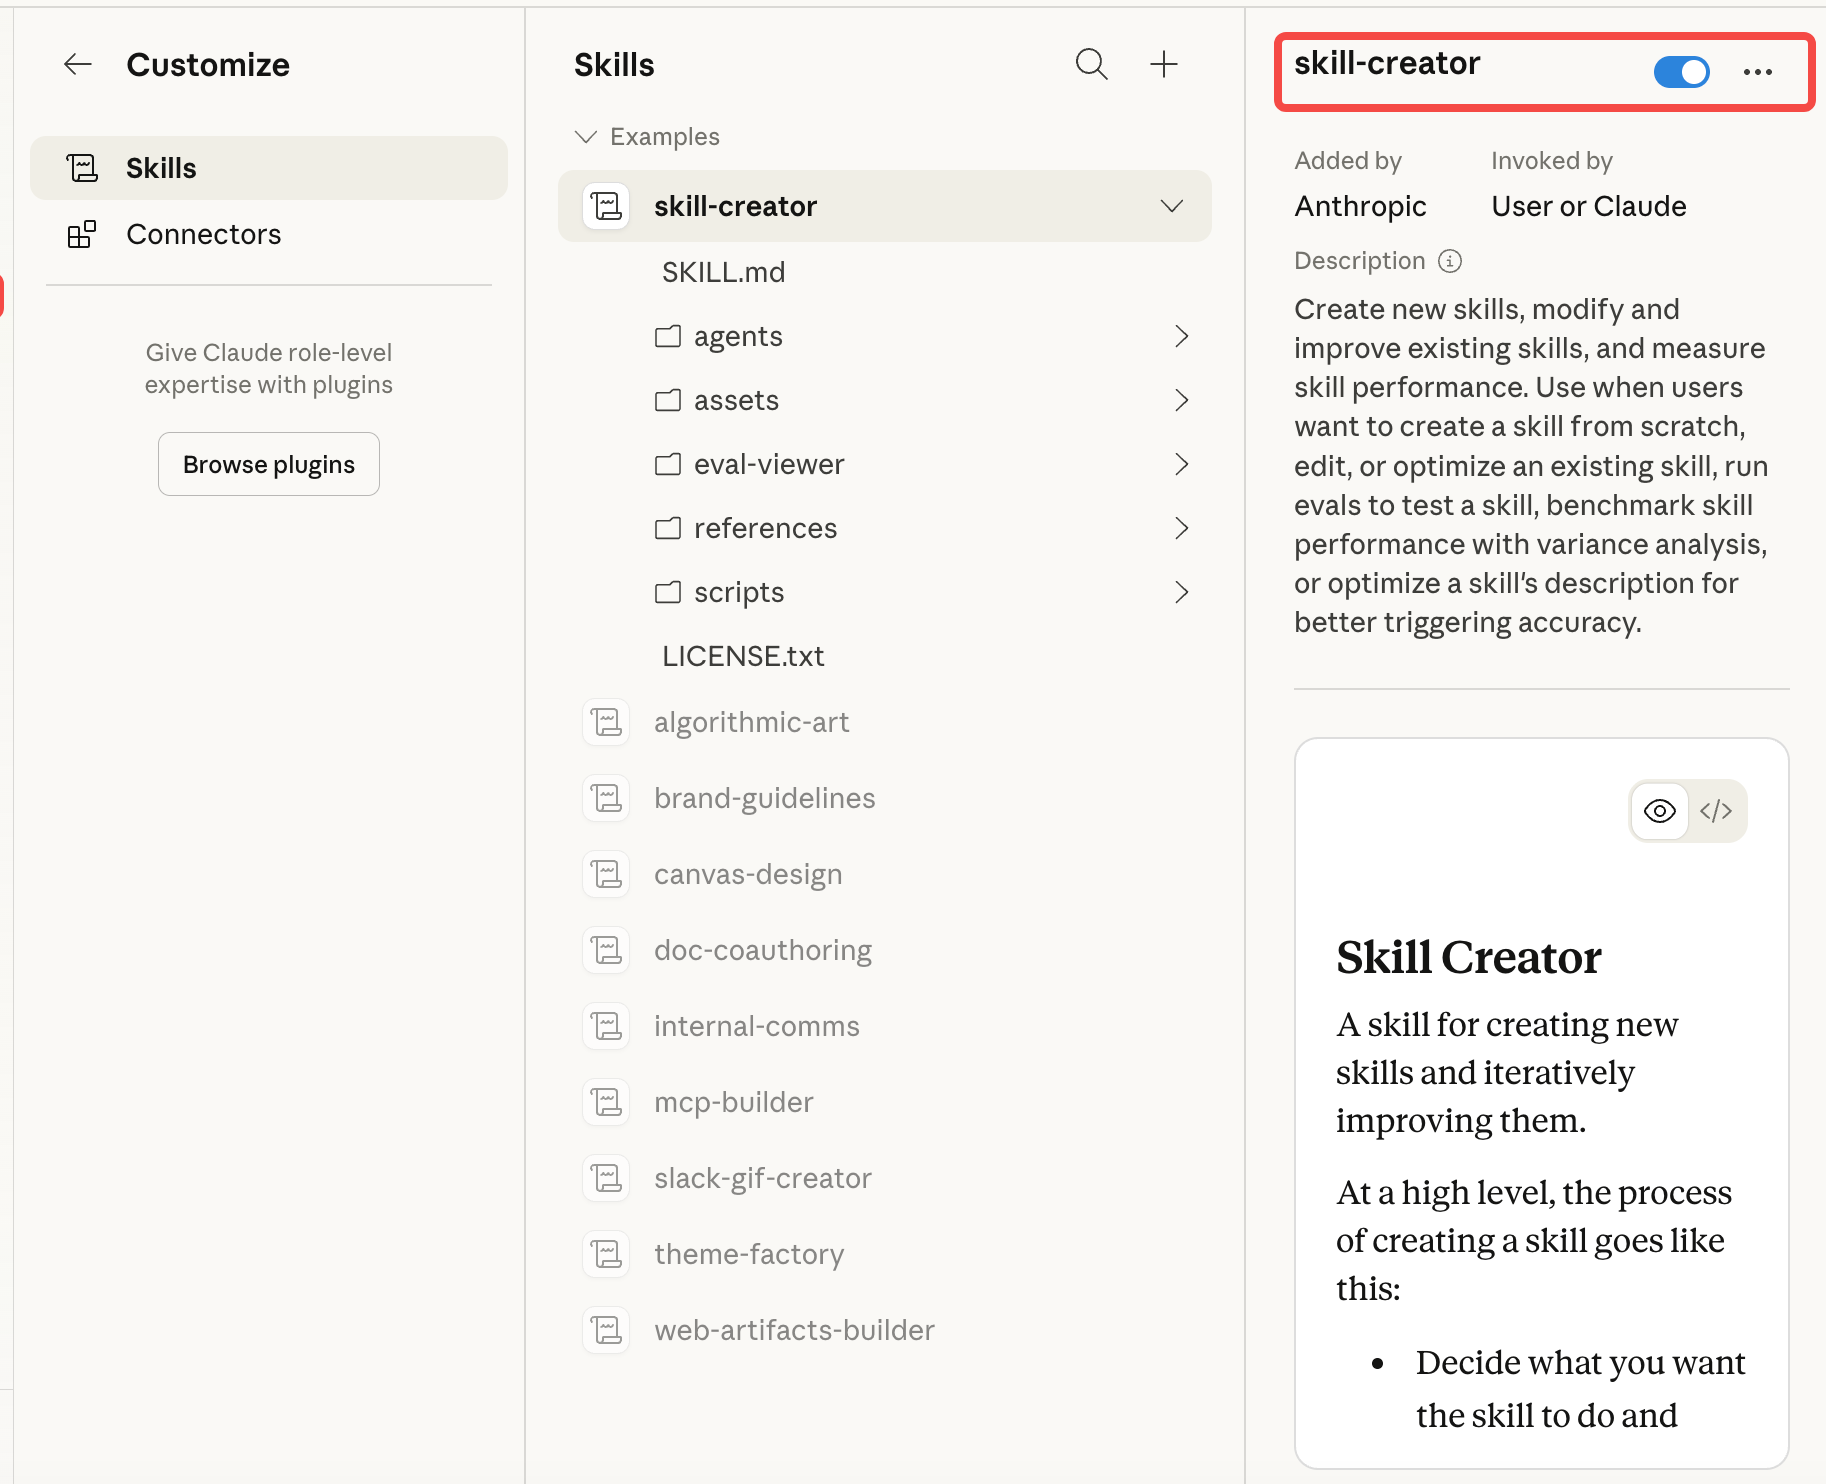Open the SKILL.md file
The height and width of the screenshot is (1484, 1826).
tap(723, 272)
